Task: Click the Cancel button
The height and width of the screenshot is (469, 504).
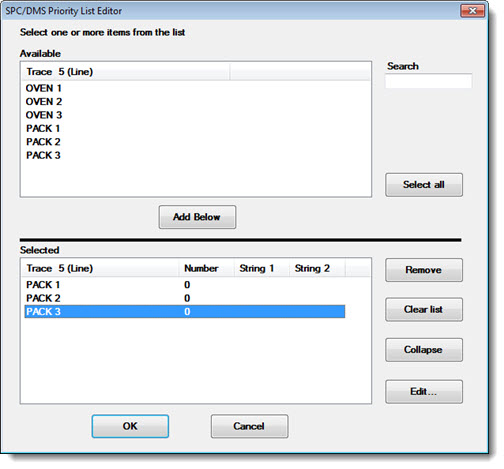Action: pos(249,426)
